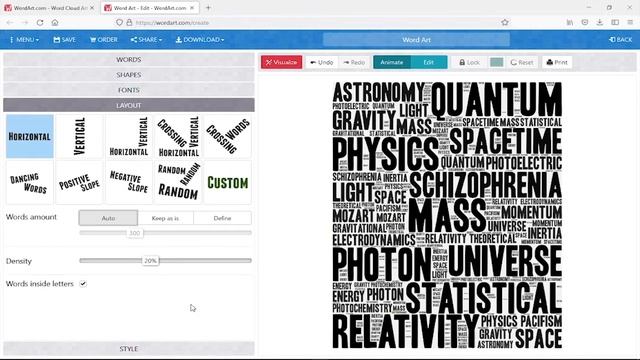The width and height of the screenshot is (640, 360).
Task: Click the Print button
Action: point(557,62)
